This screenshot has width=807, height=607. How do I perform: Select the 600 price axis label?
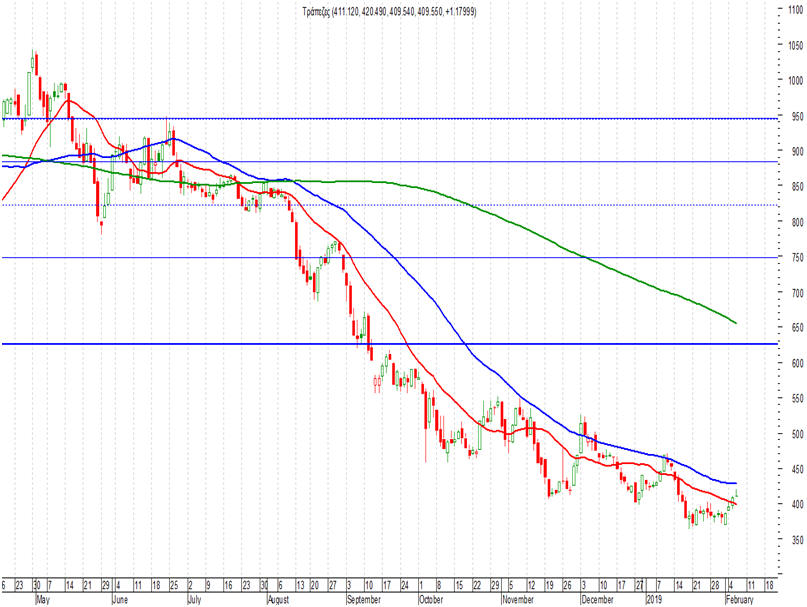[797, 363]
